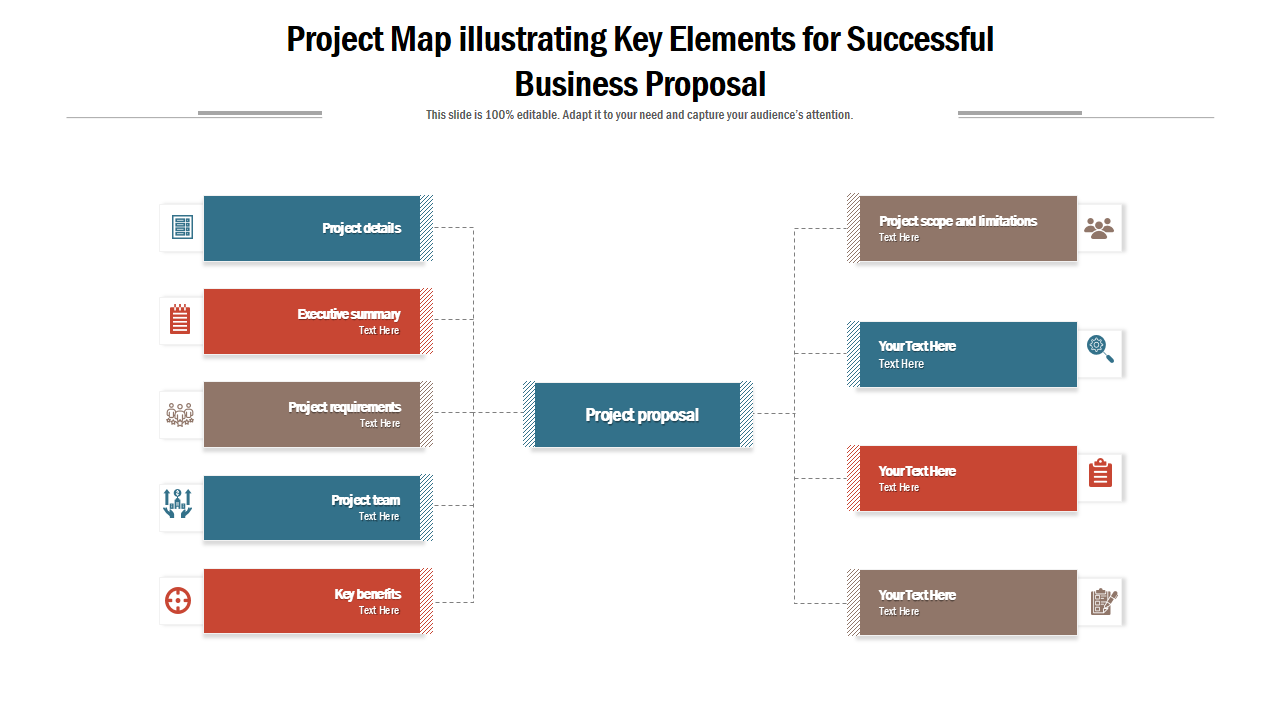This screenshot has height=720, width=1280.
Task: Click the hands icon beside Project team
Action: 177,502
